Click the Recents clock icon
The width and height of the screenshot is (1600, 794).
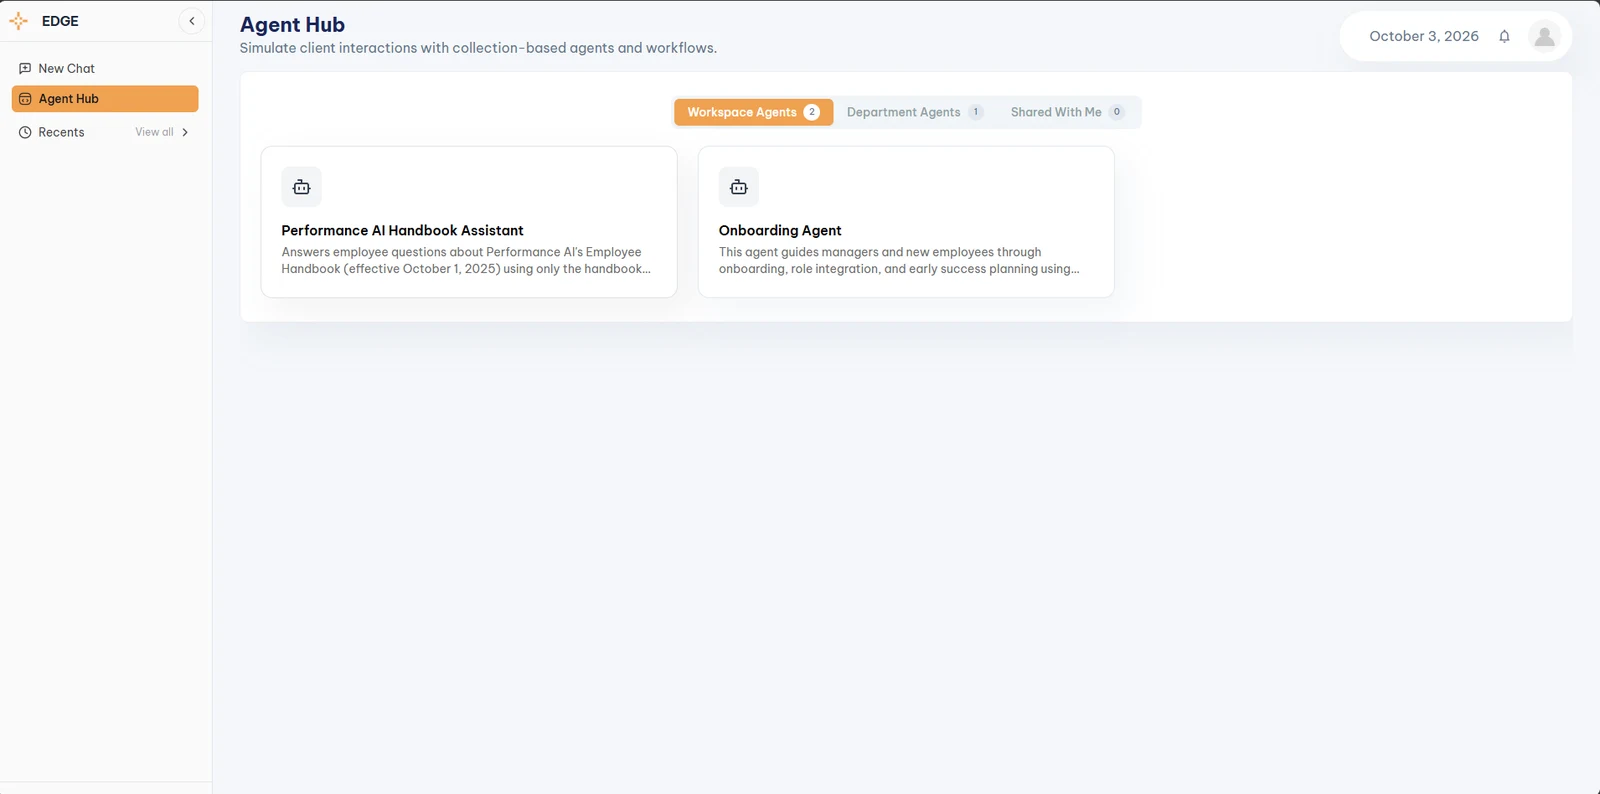click(x=25, y=132)
